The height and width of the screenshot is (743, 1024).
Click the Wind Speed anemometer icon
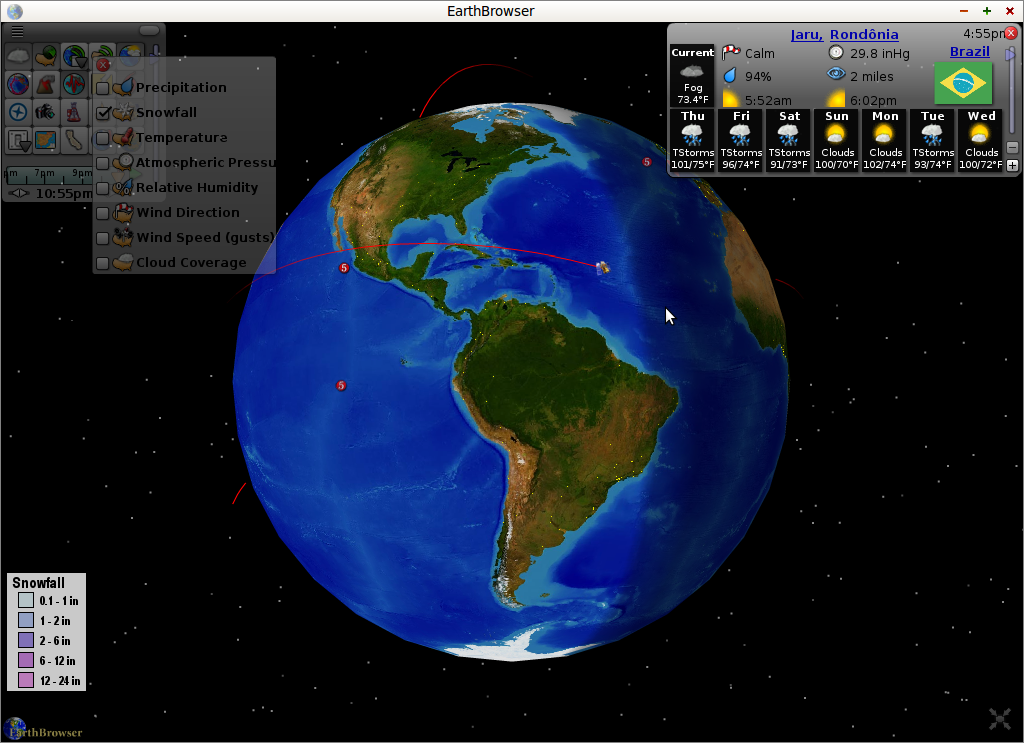click(123, 237)
